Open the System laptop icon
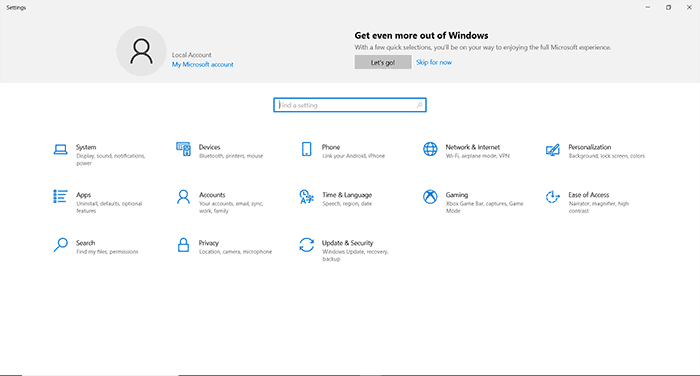The height and width of the screenshot is (376, 700). [60, 149]
